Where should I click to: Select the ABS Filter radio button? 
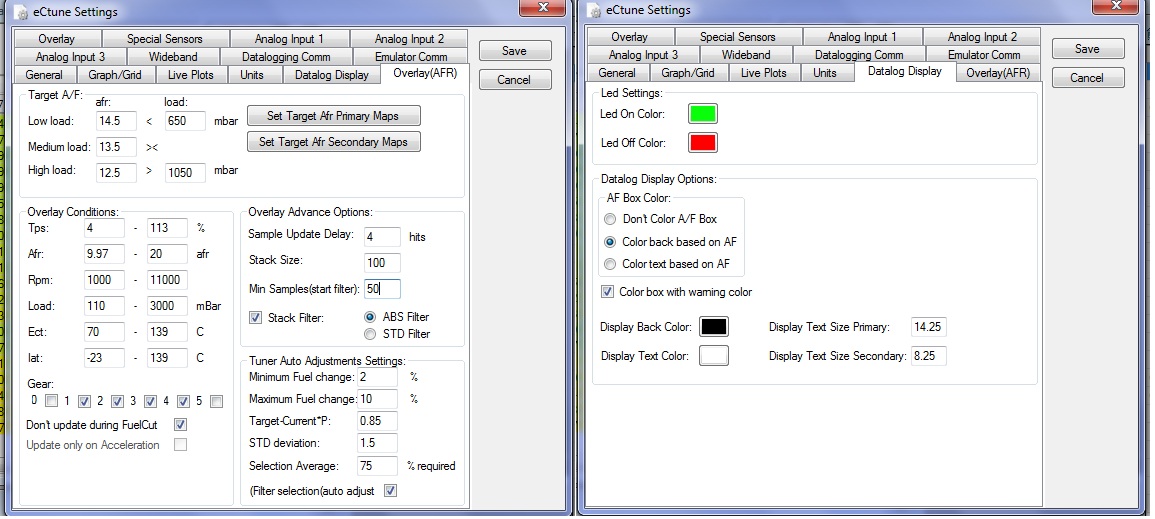(x=371, y=317)
